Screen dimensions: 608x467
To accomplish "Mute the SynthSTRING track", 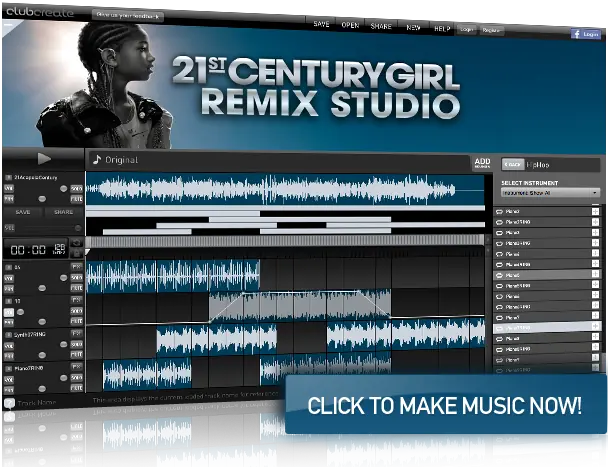I will pos(76,355).
